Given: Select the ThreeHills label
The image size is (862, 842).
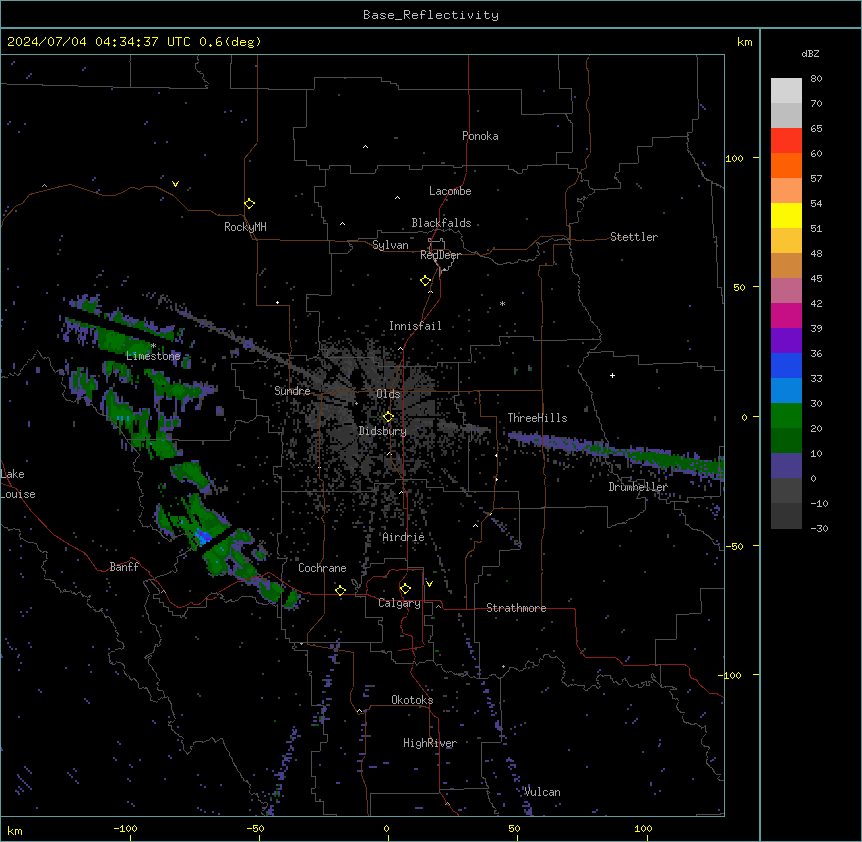Looking at the screenshot, I should [537, 418].
